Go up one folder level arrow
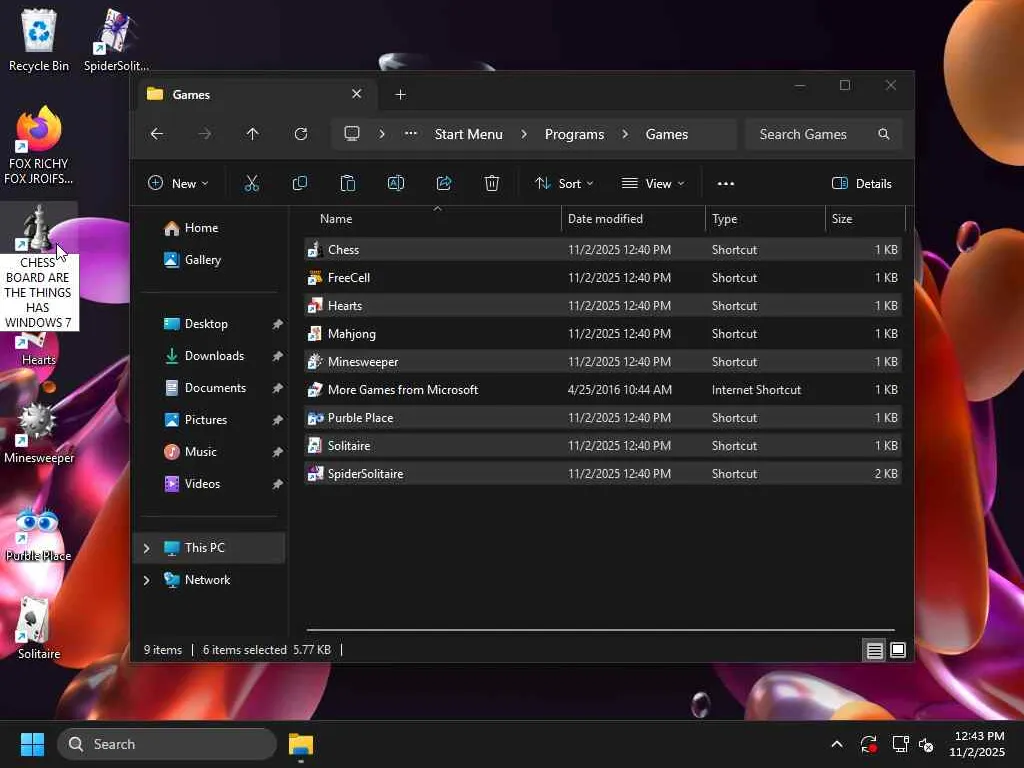 click(253, 134)
